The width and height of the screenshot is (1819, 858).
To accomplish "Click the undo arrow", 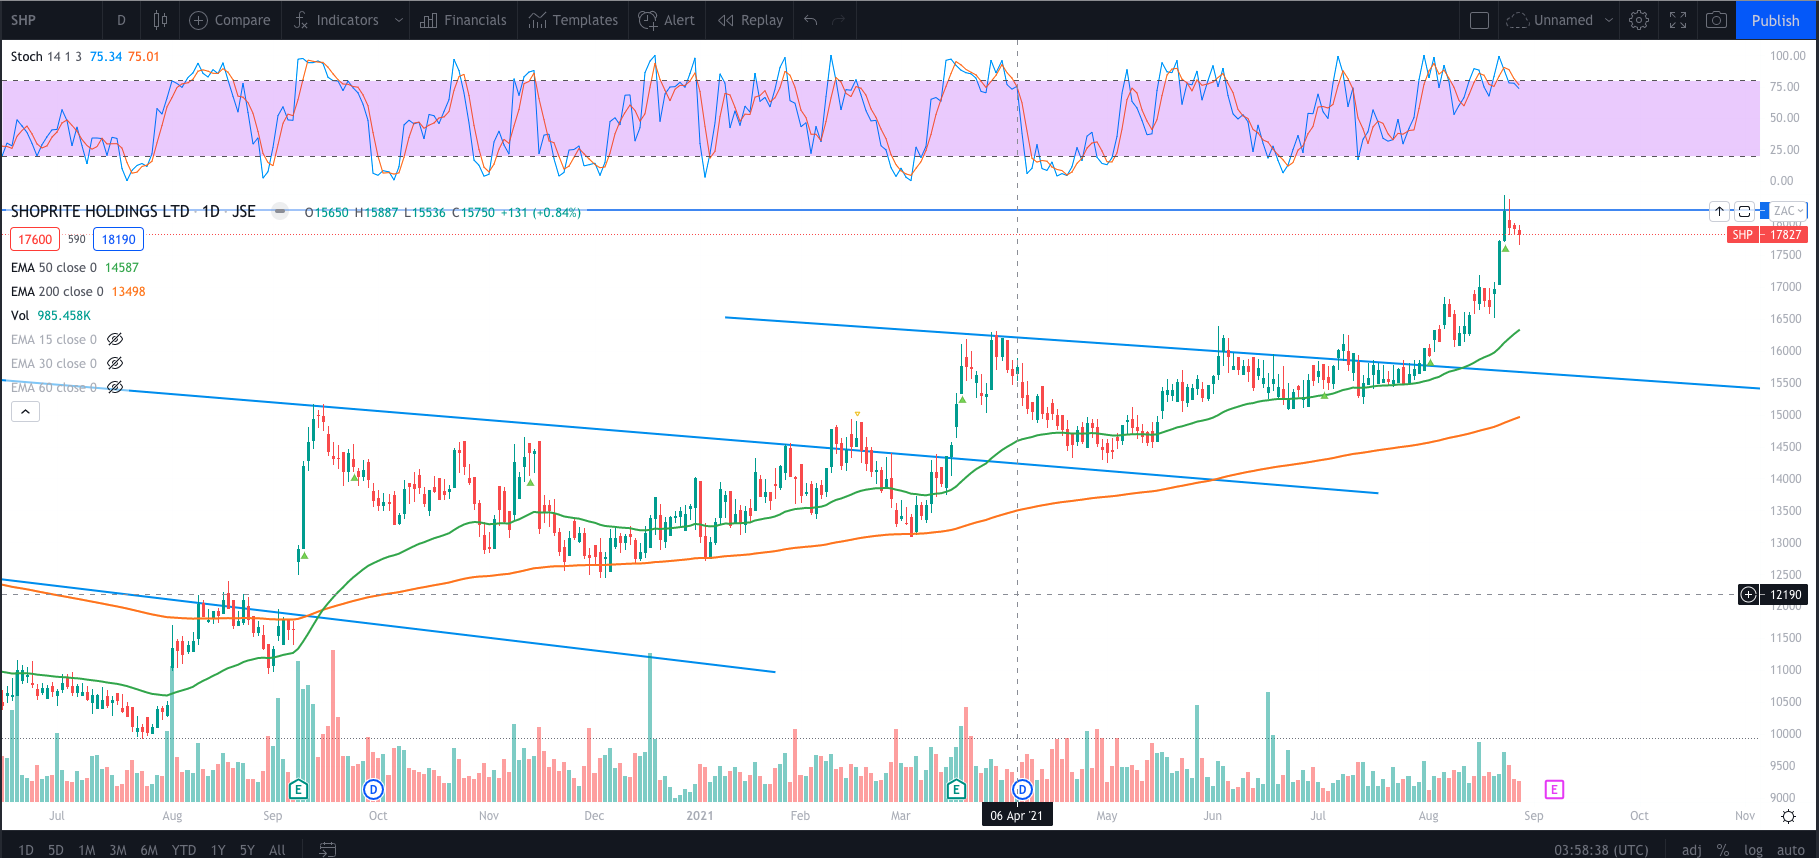I will [811, 20].
